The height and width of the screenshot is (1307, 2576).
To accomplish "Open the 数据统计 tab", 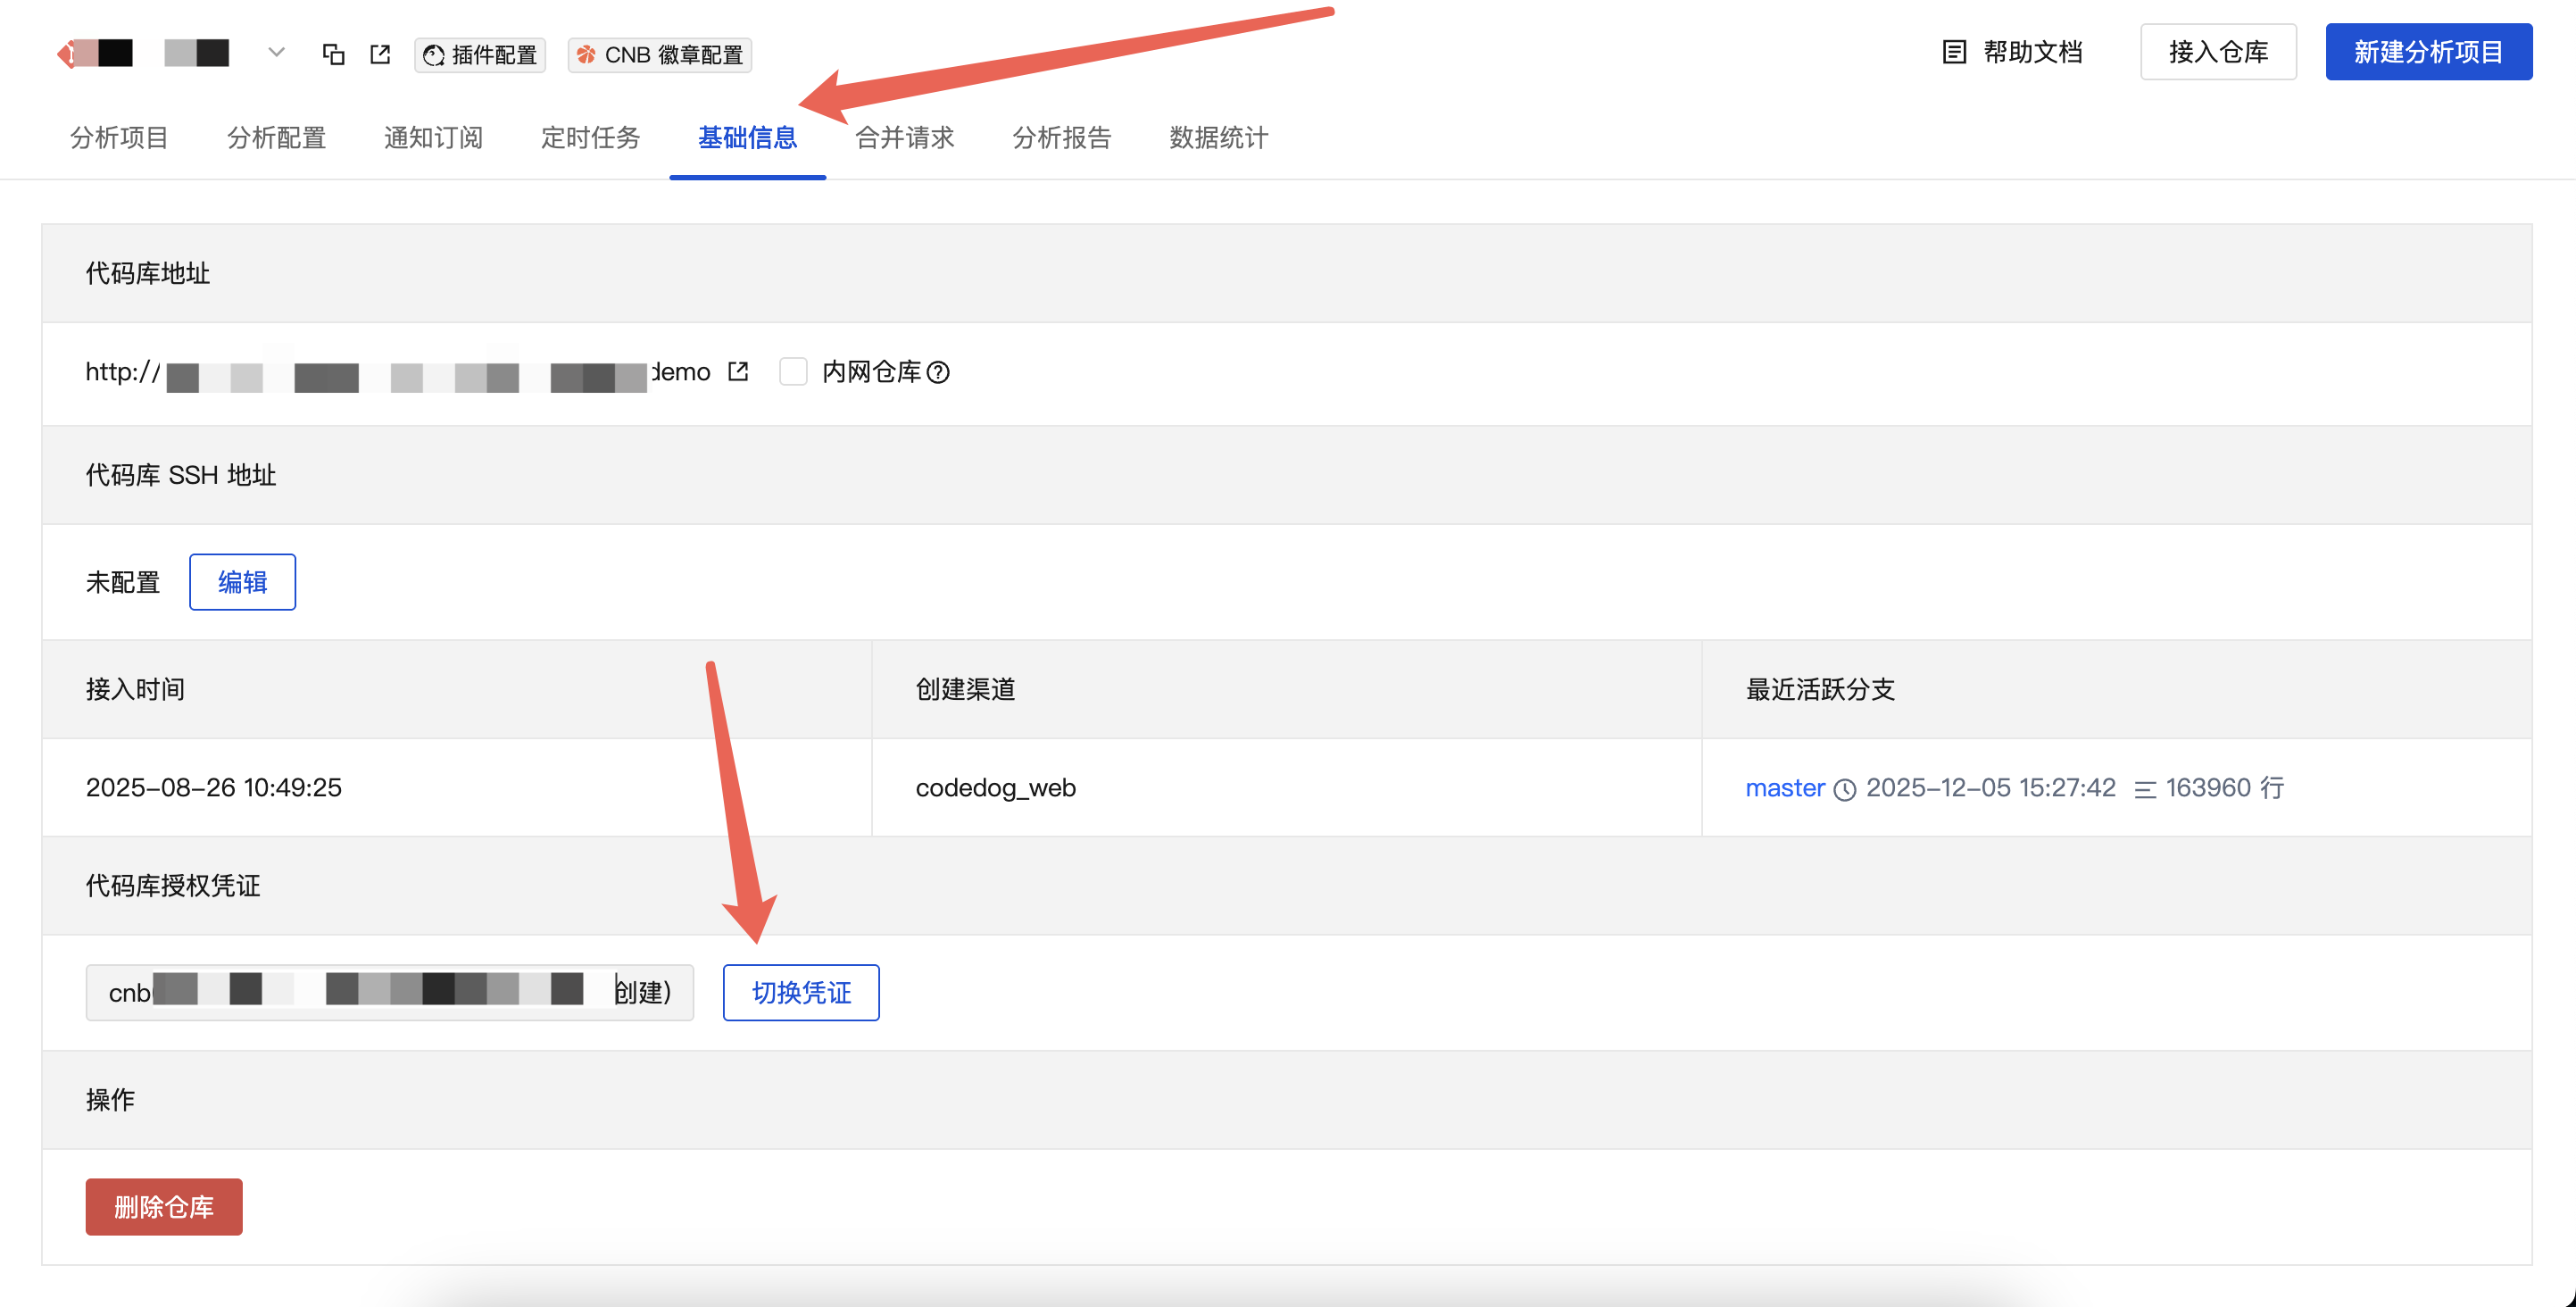I will click(1217, 138).
